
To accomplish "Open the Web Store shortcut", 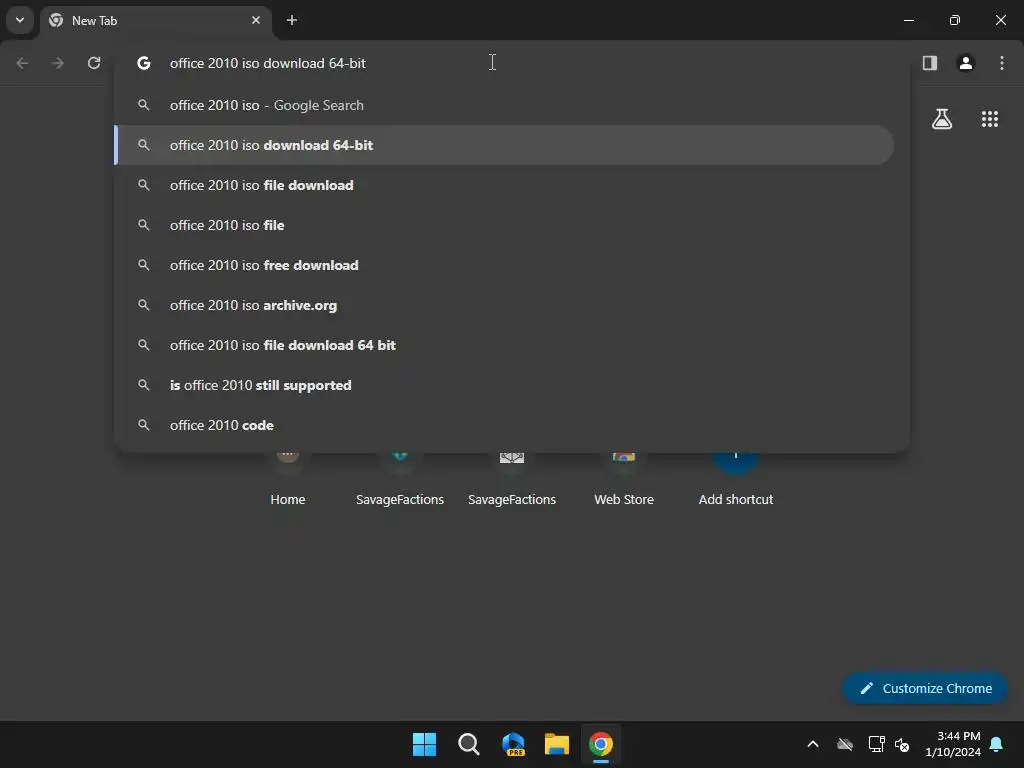I will [x=624, y=479].
